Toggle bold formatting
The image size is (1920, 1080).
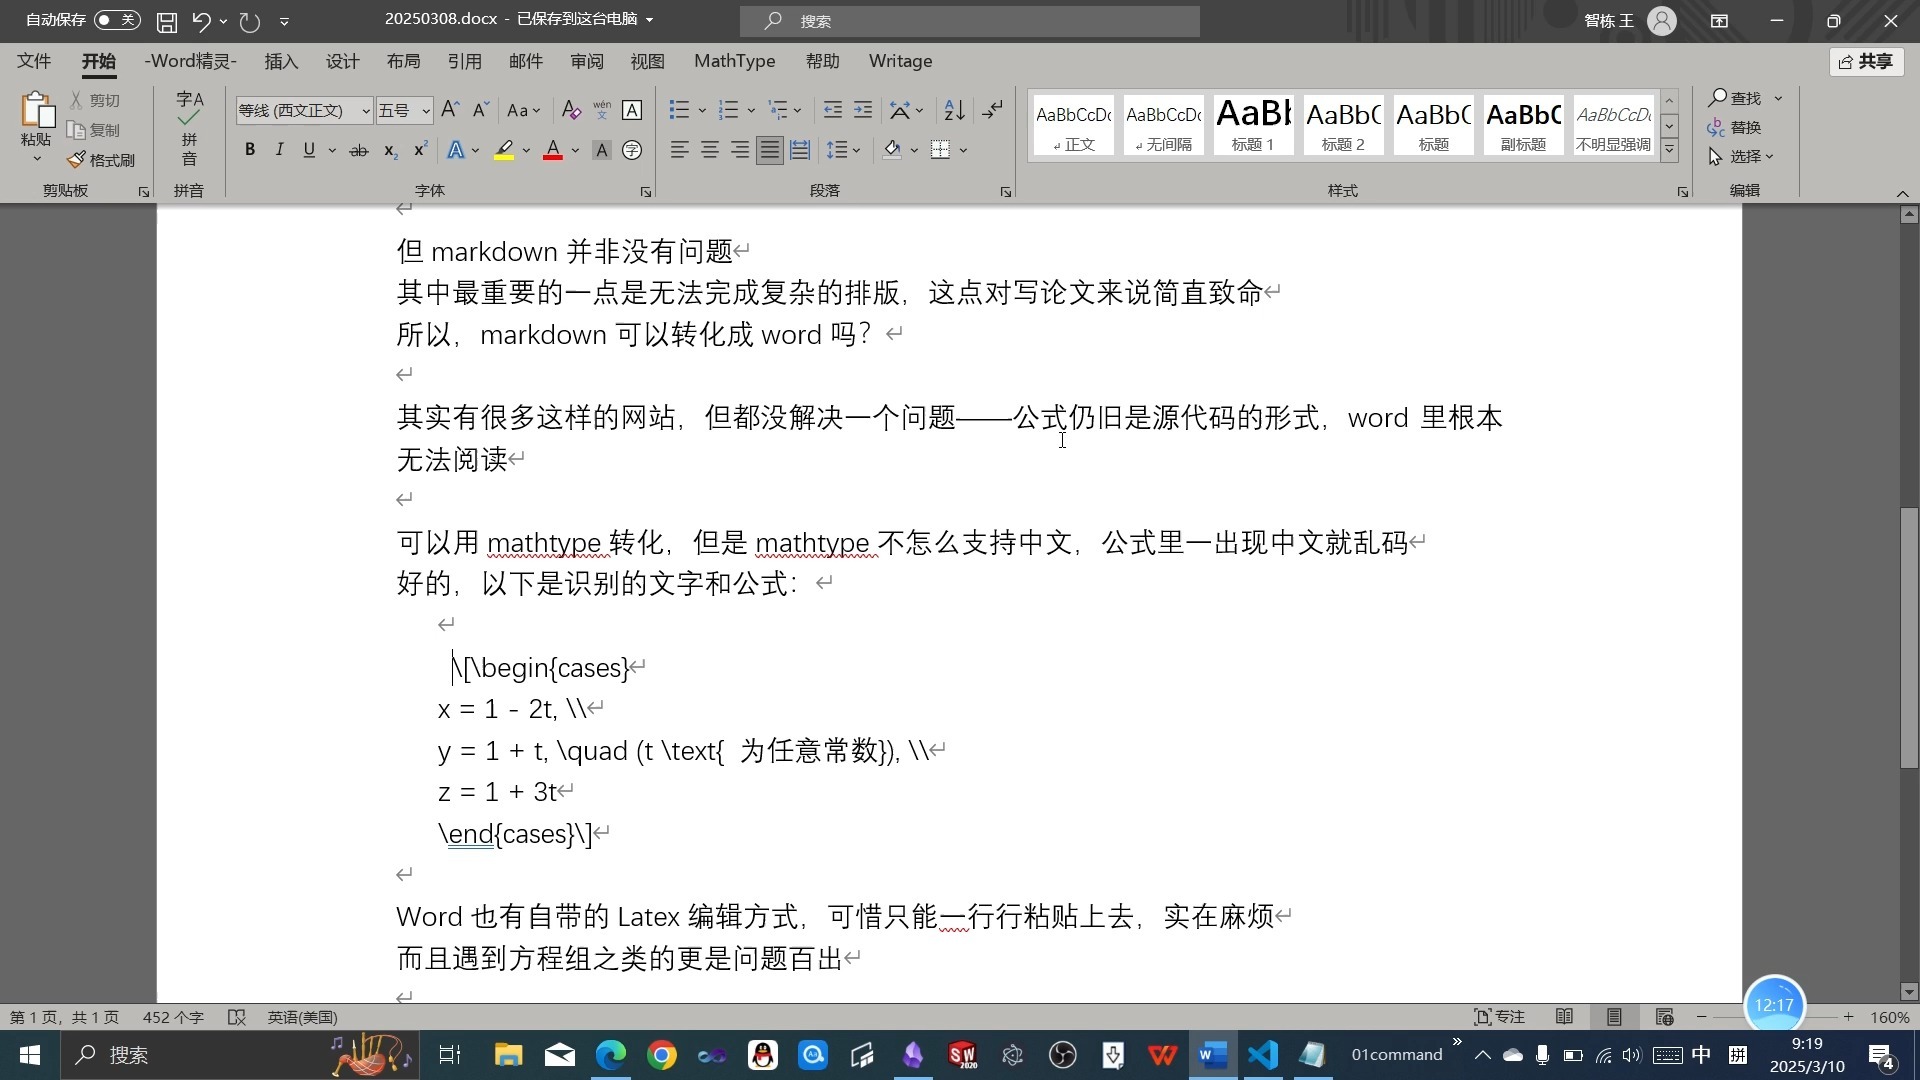[250, 150]
